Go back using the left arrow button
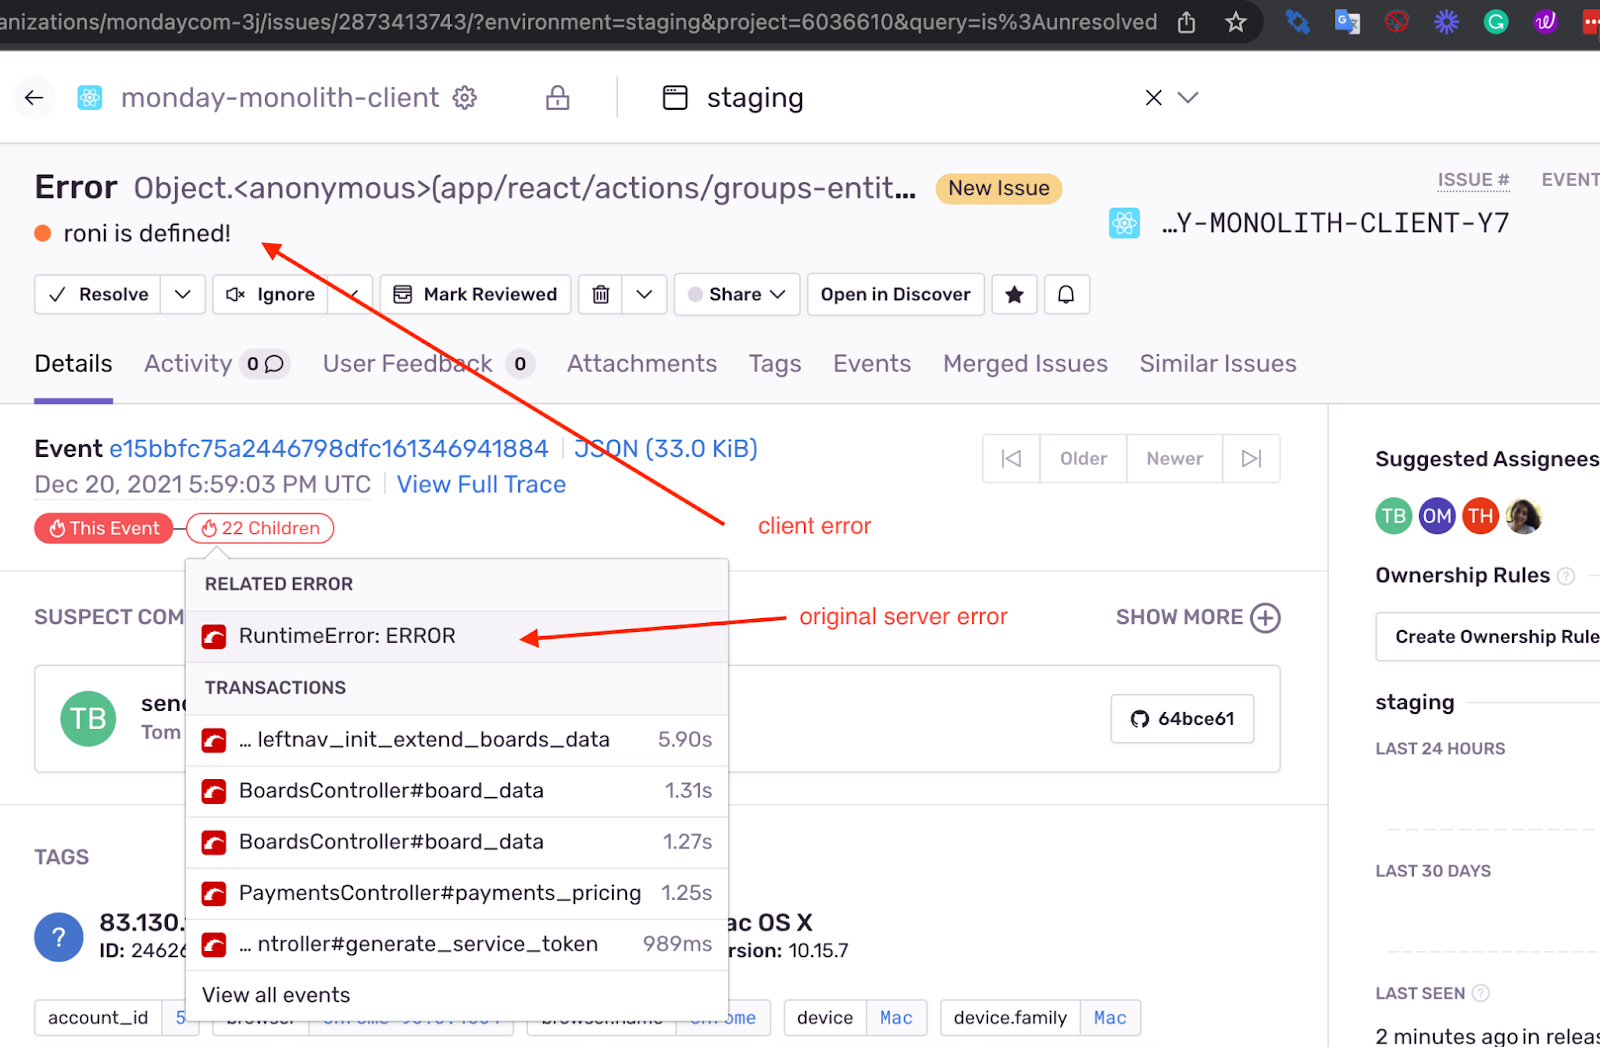 pyautogui.click(x=34, y=97)
